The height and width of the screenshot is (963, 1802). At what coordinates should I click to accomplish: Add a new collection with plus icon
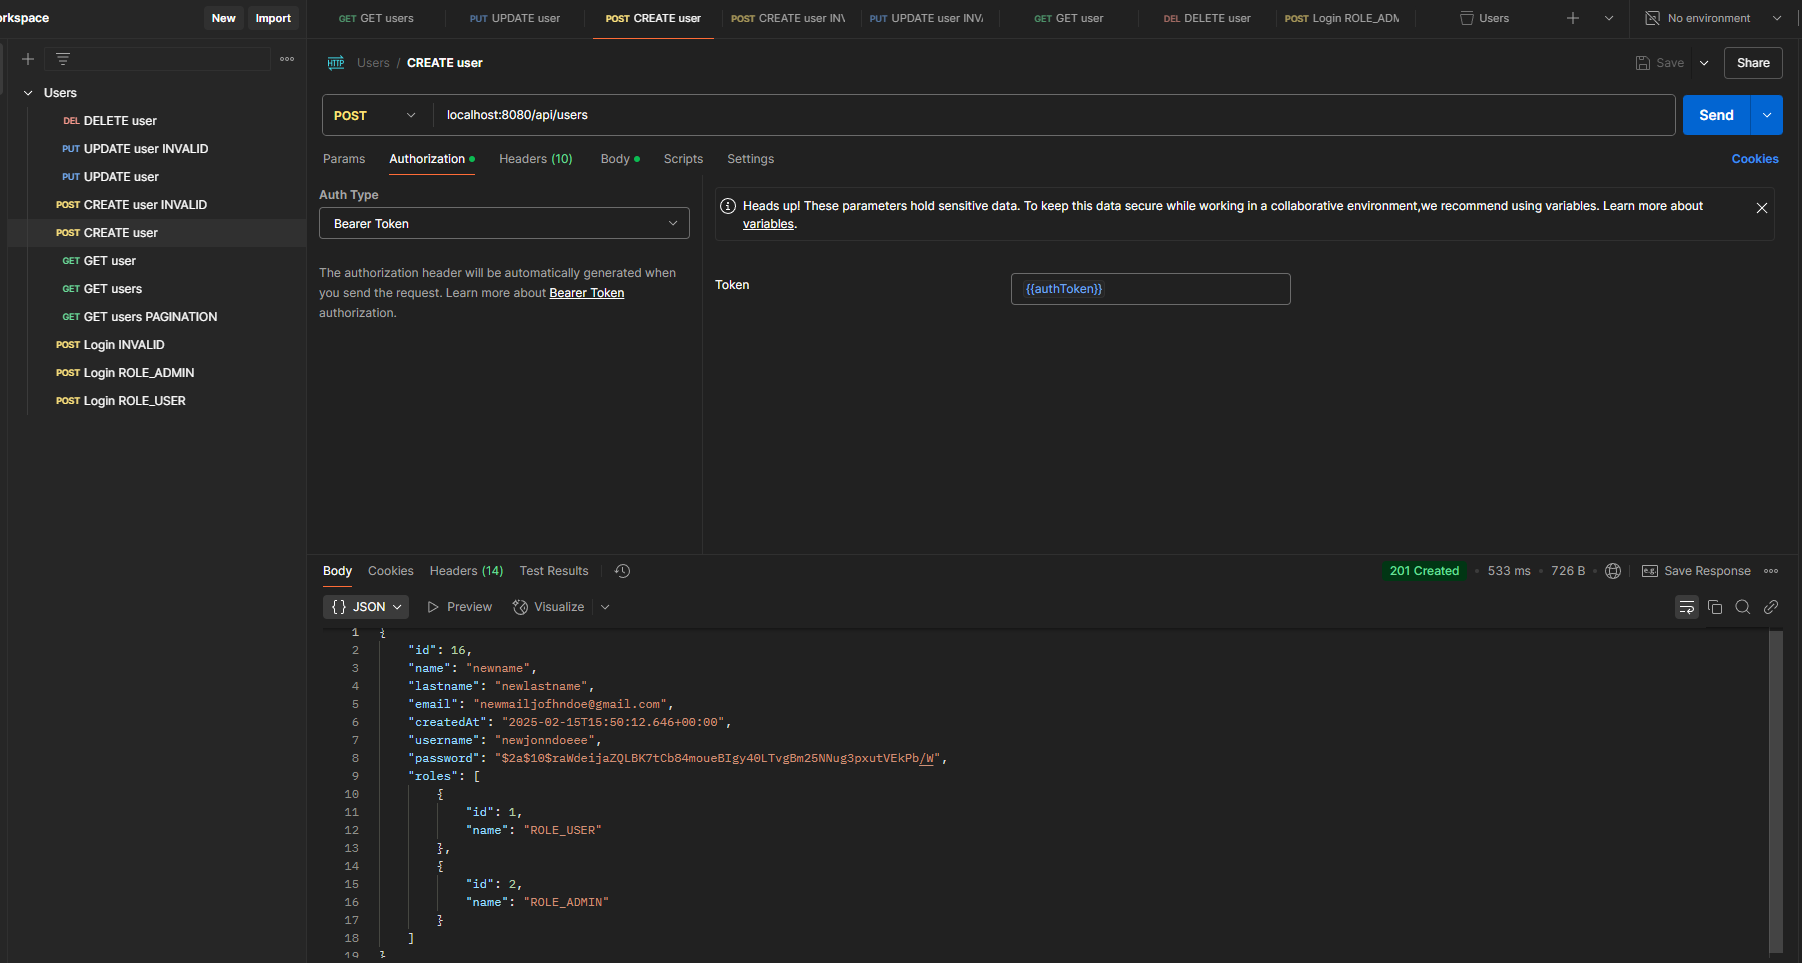click(x=28, y=60)
